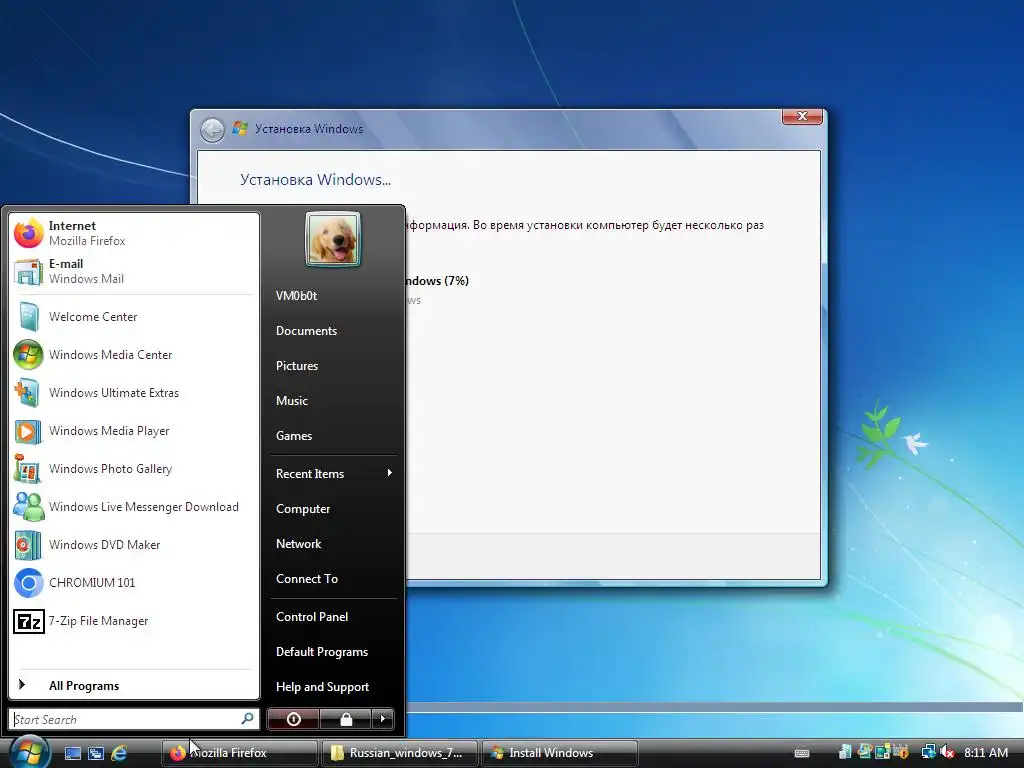Start Windows Media Player

[x=134, y=430]
